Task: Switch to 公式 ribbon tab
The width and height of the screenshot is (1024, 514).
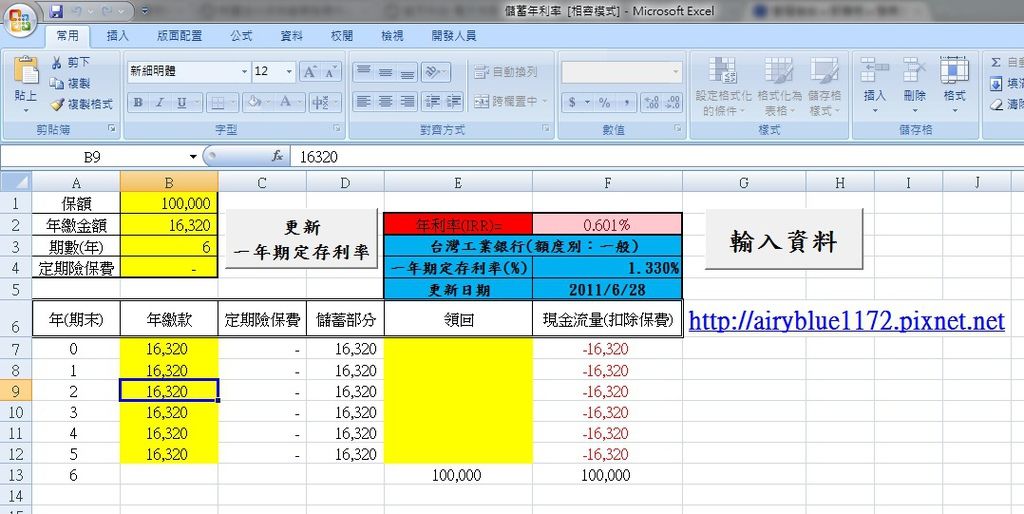Action: (240, 37)
